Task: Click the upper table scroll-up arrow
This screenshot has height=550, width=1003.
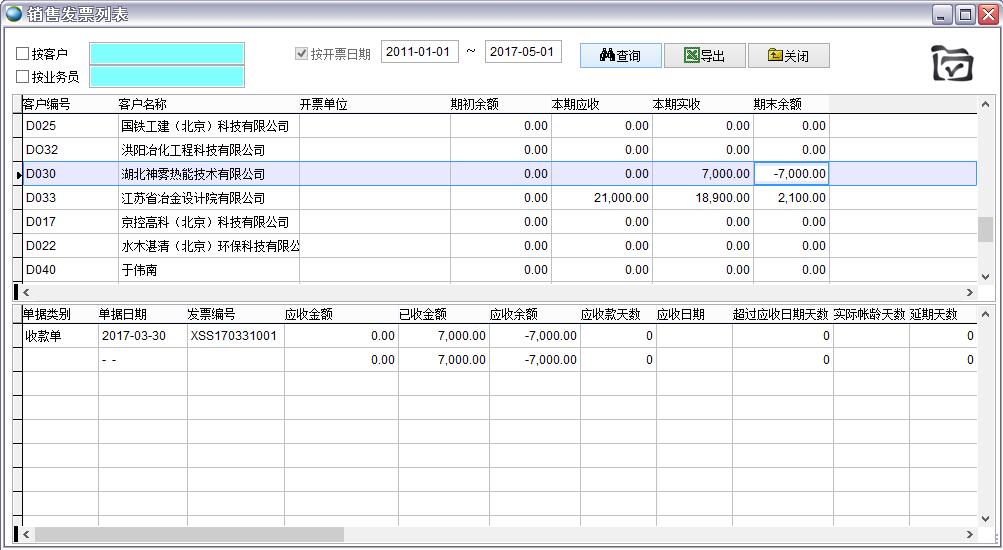Action: (x=986, y=104)
